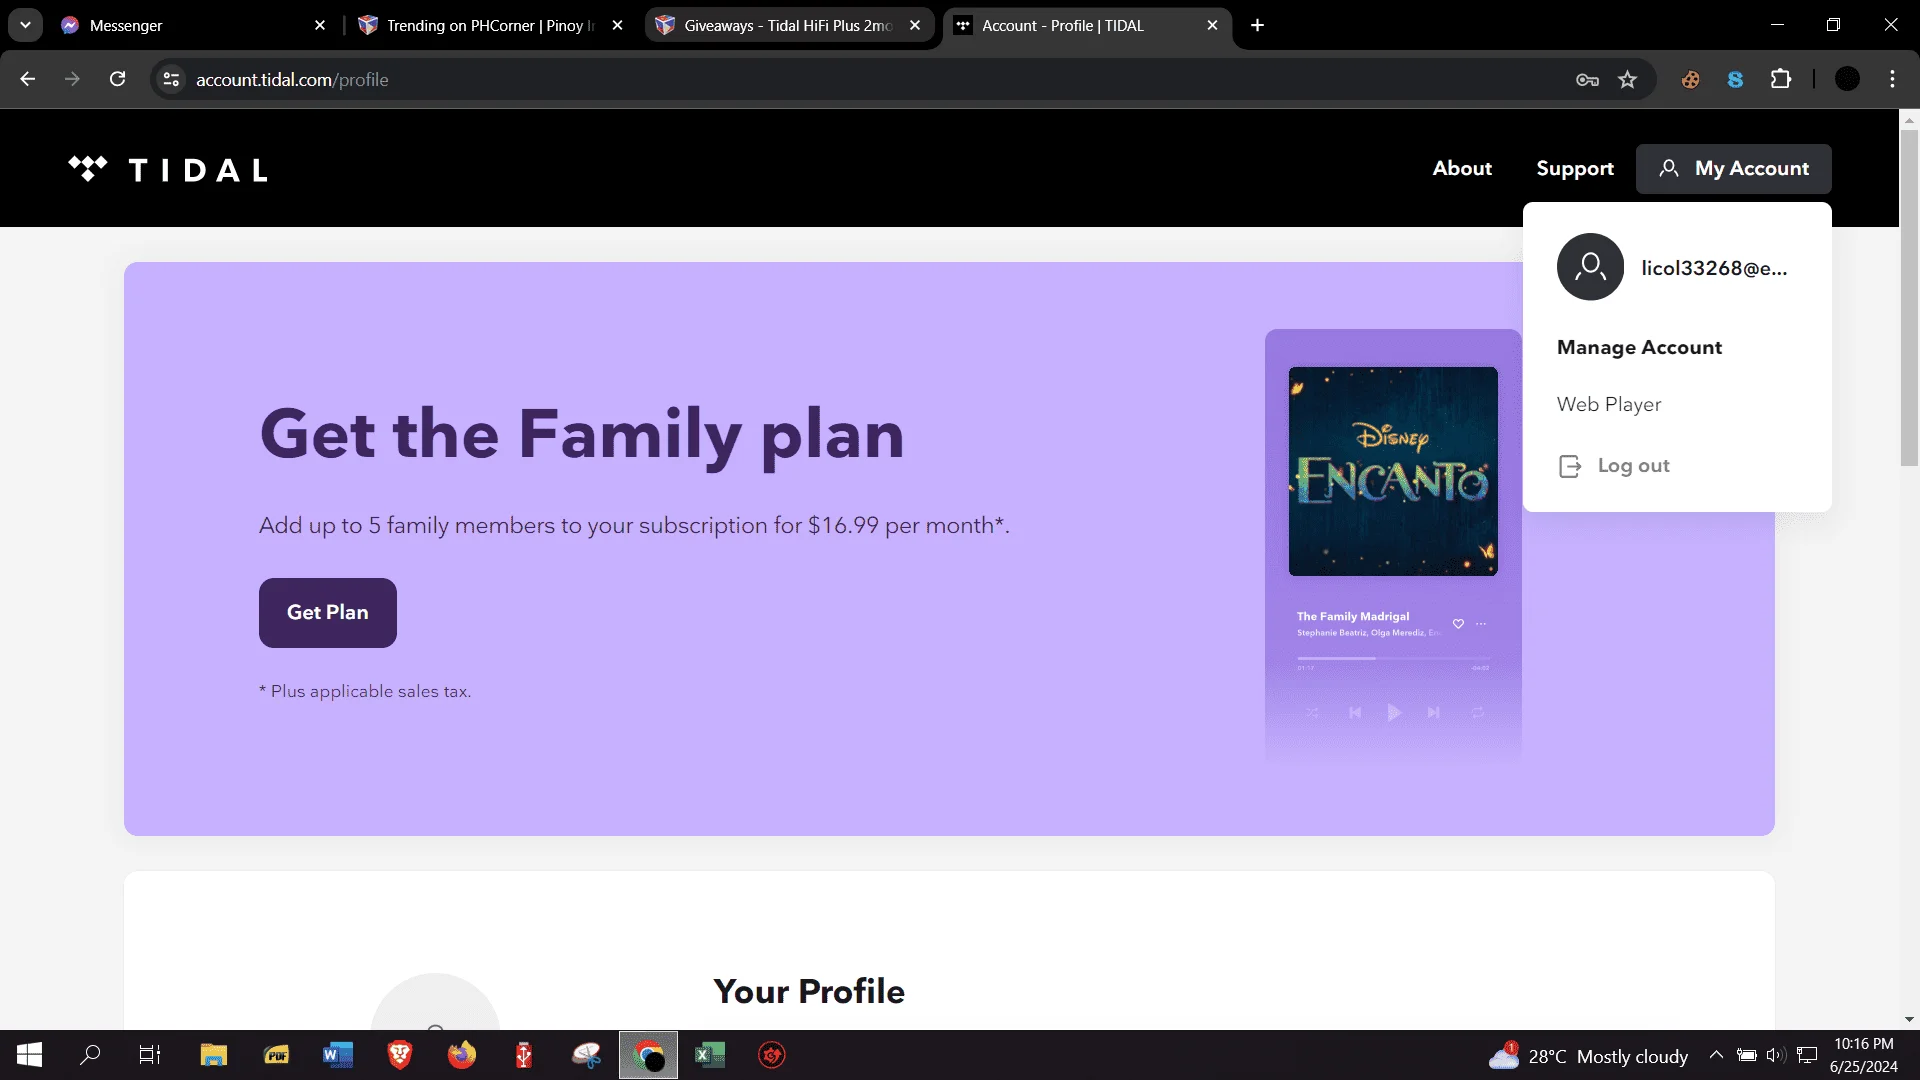
Task: Bookmark this page with the star icon
Action: tap(1628, 79)
